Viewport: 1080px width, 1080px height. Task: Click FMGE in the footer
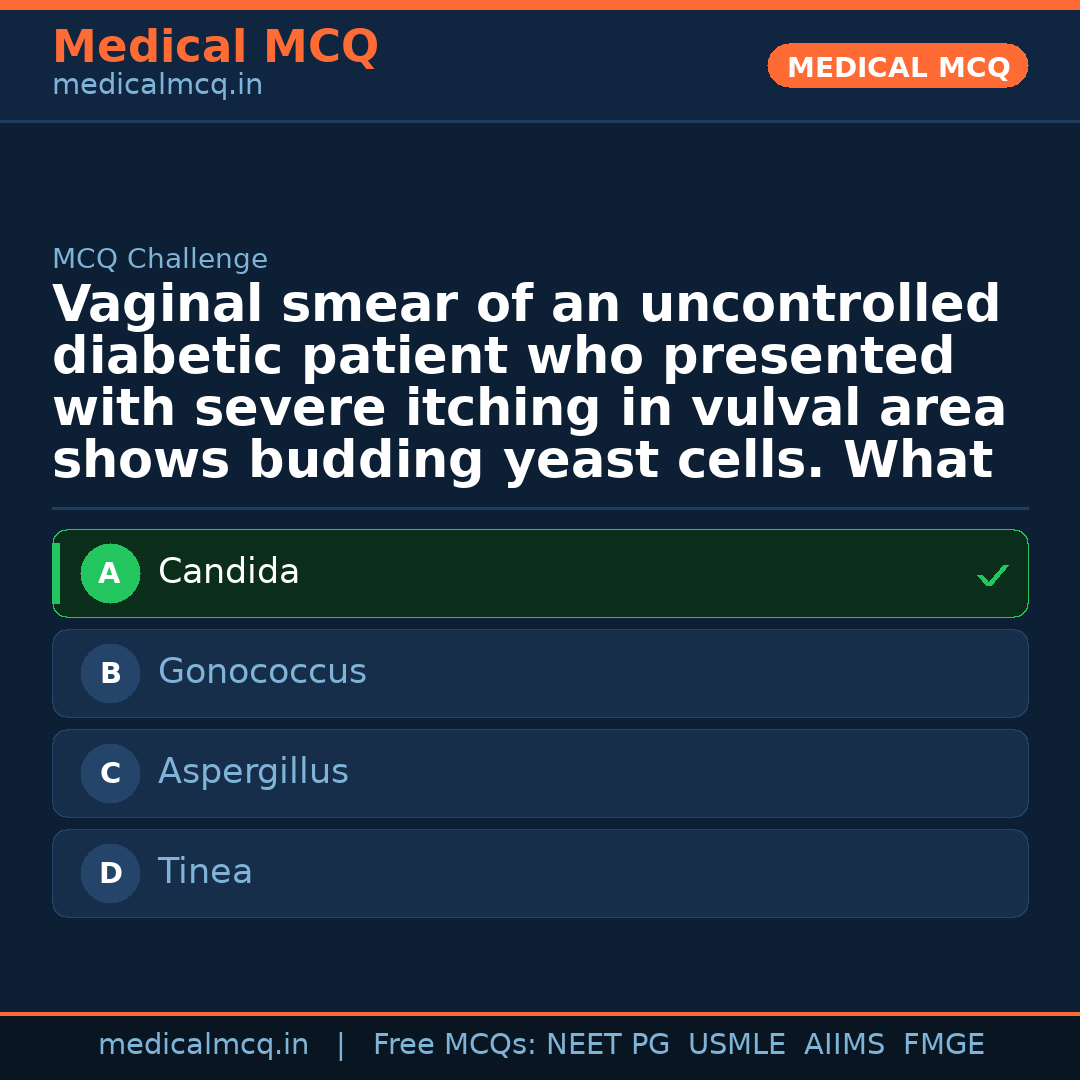click(944, 1045)
